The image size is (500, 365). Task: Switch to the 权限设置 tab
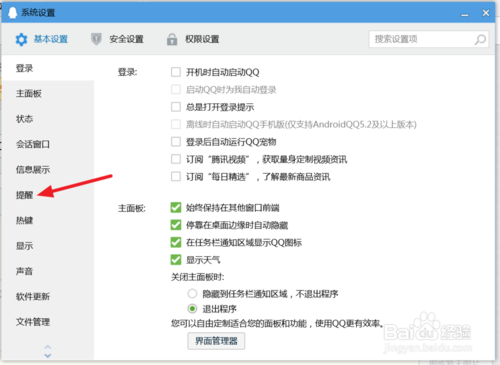(193, 39)
